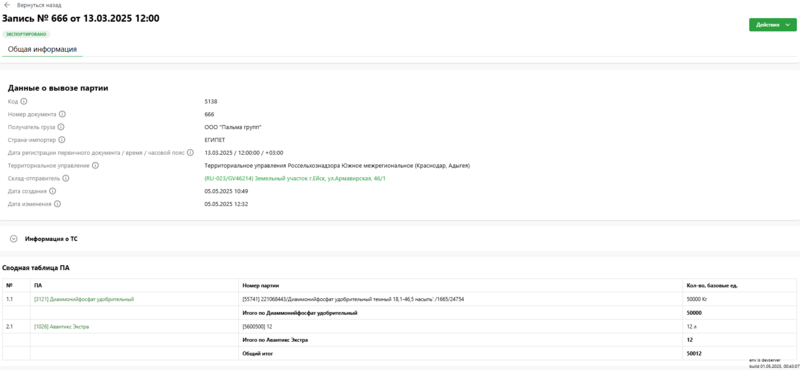
Task: Select the Общая информация tab
Action: pos(42,50)
